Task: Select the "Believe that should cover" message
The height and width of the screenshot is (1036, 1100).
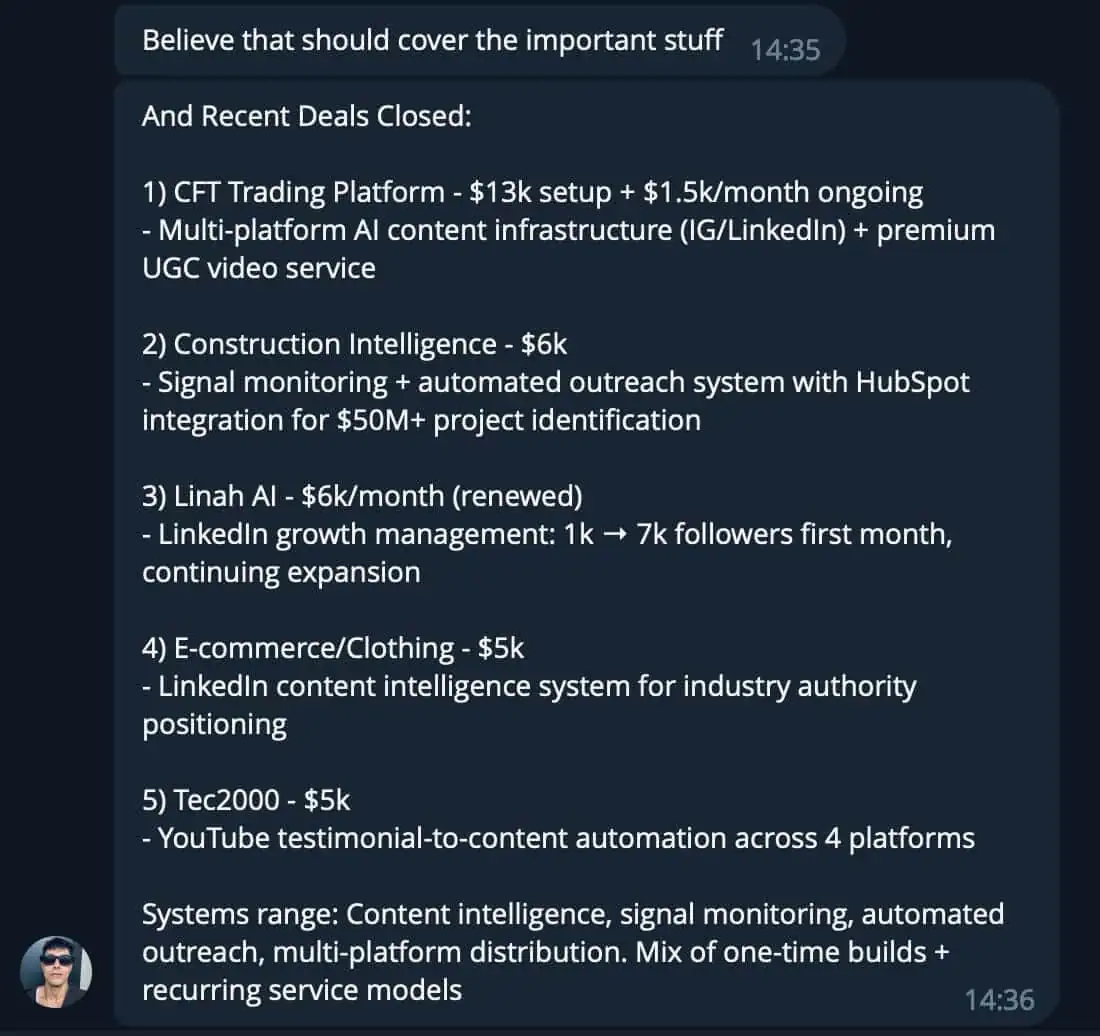Action: tap(432, 40)
